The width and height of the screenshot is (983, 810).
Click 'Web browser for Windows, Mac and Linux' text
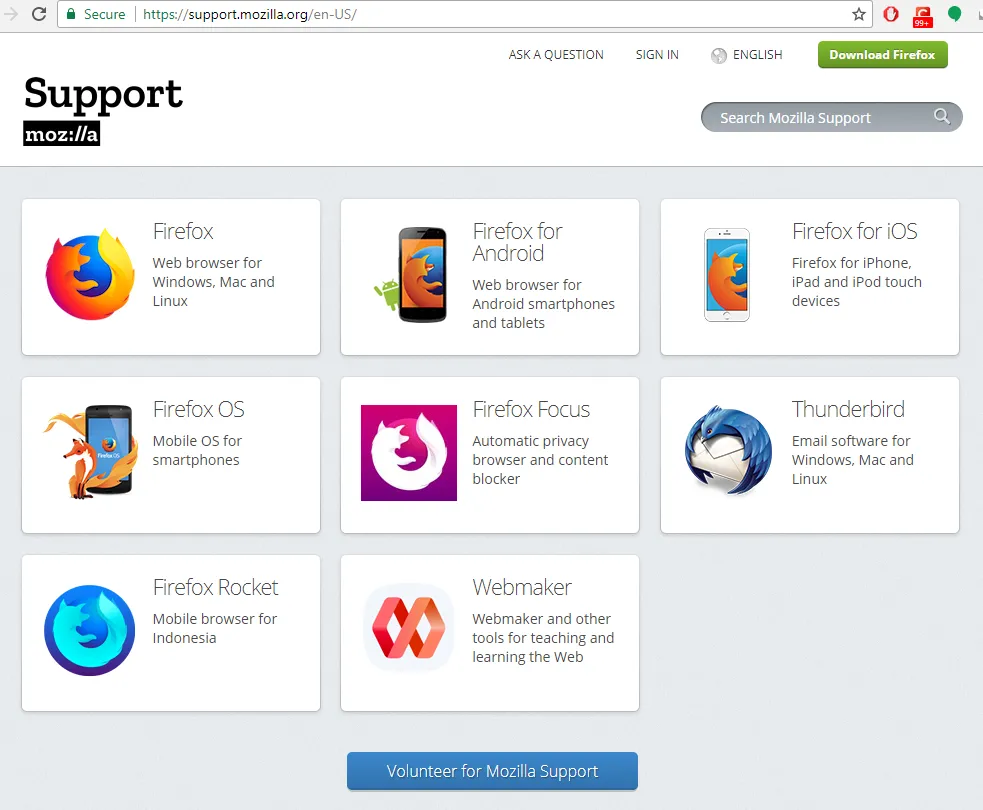pyautogui.click(x=214, y=281)
